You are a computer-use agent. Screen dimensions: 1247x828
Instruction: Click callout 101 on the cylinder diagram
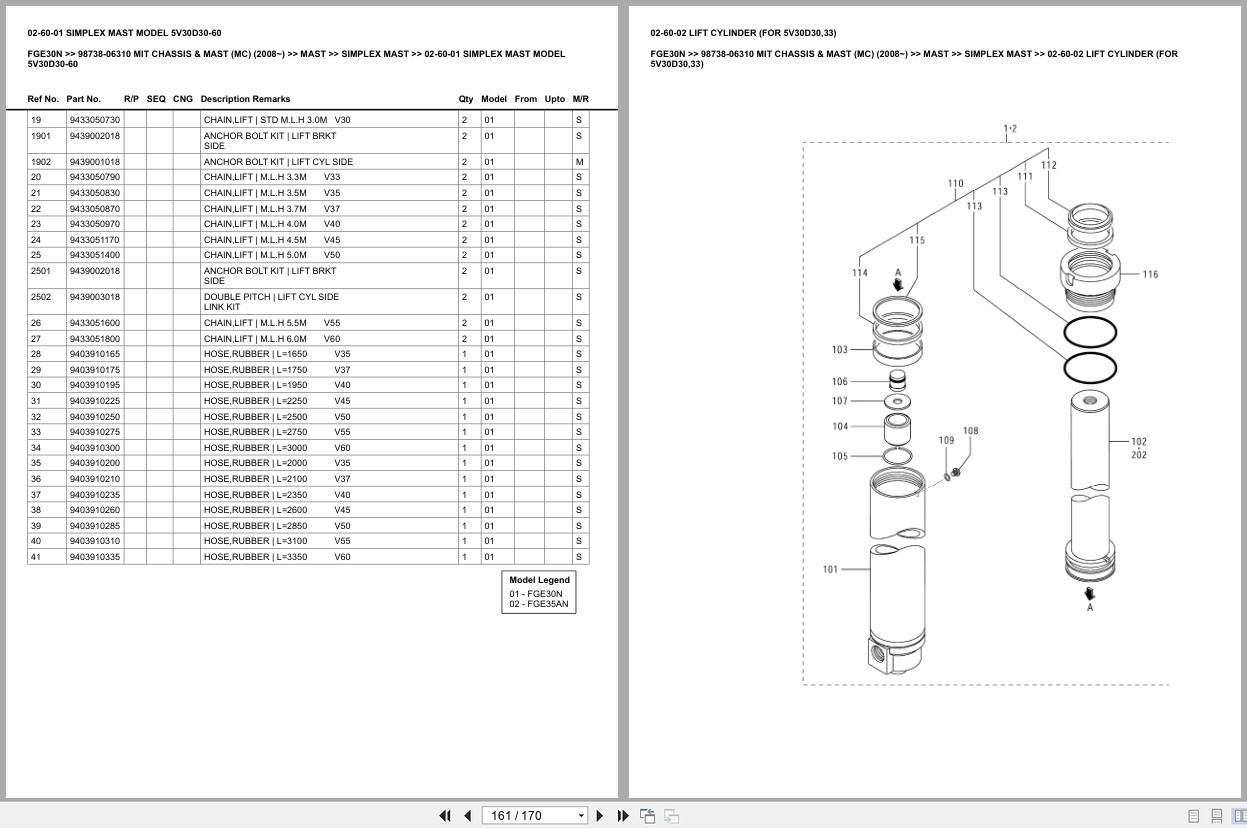[x=831, y=570]
